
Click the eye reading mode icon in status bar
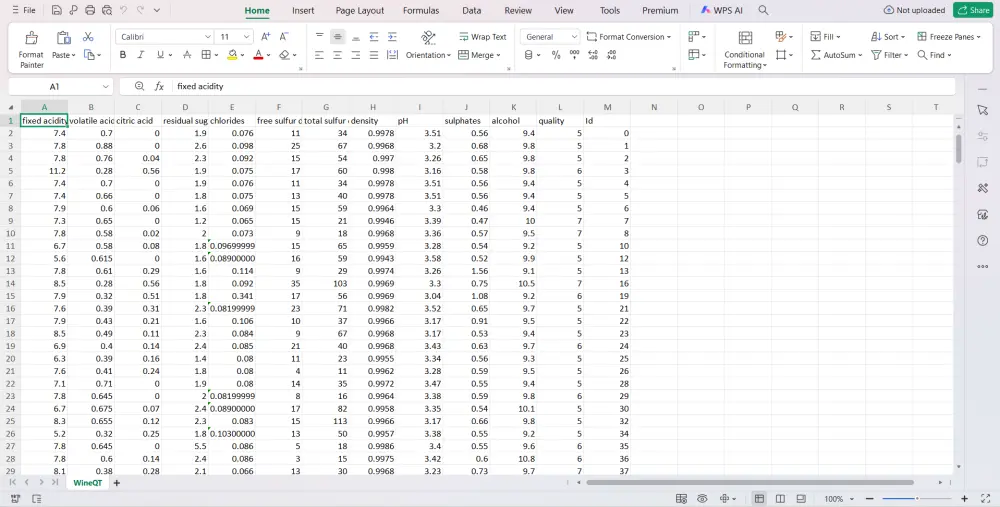coord(702,499)
